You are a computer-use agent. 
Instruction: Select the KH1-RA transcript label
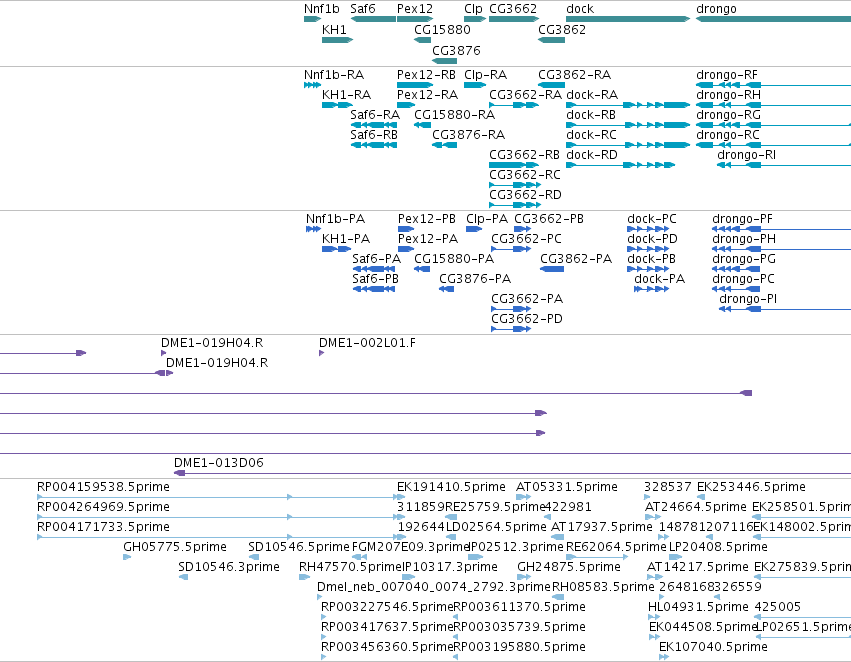tap(346, 94)
